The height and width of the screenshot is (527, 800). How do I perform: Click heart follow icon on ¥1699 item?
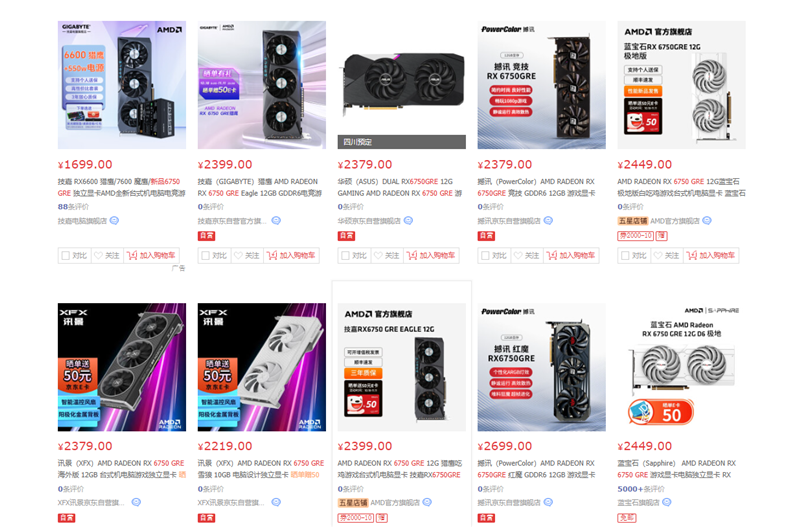(x=98, y=256)
